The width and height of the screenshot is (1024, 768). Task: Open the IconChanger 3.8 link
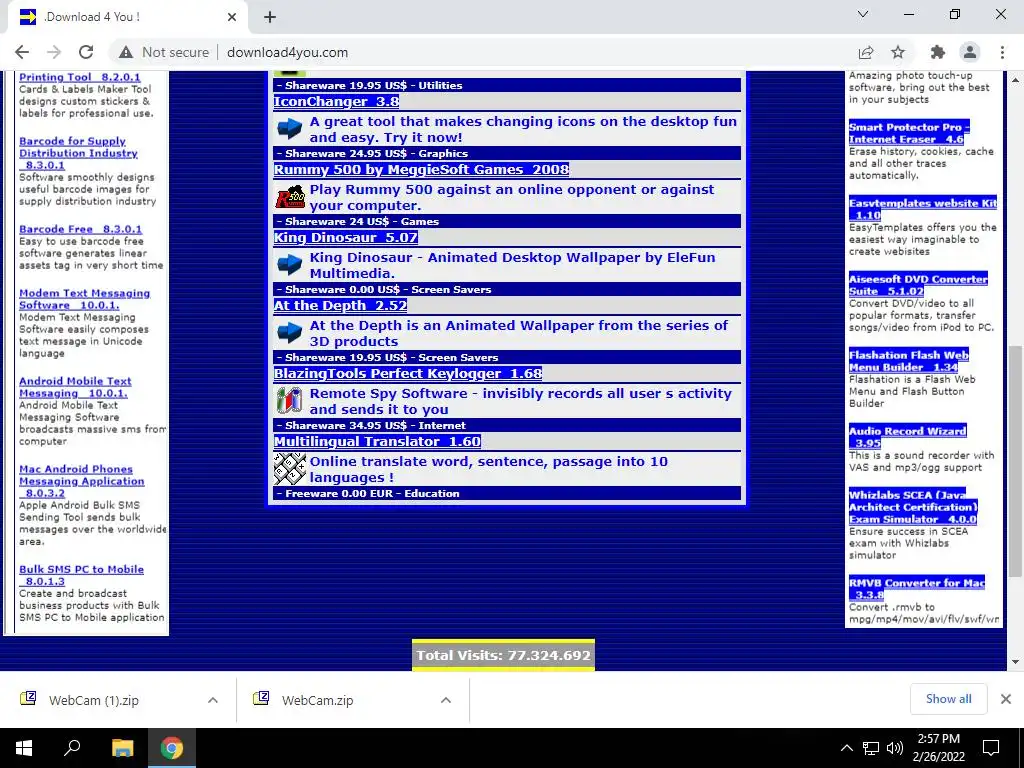click(x=336, y=101)
